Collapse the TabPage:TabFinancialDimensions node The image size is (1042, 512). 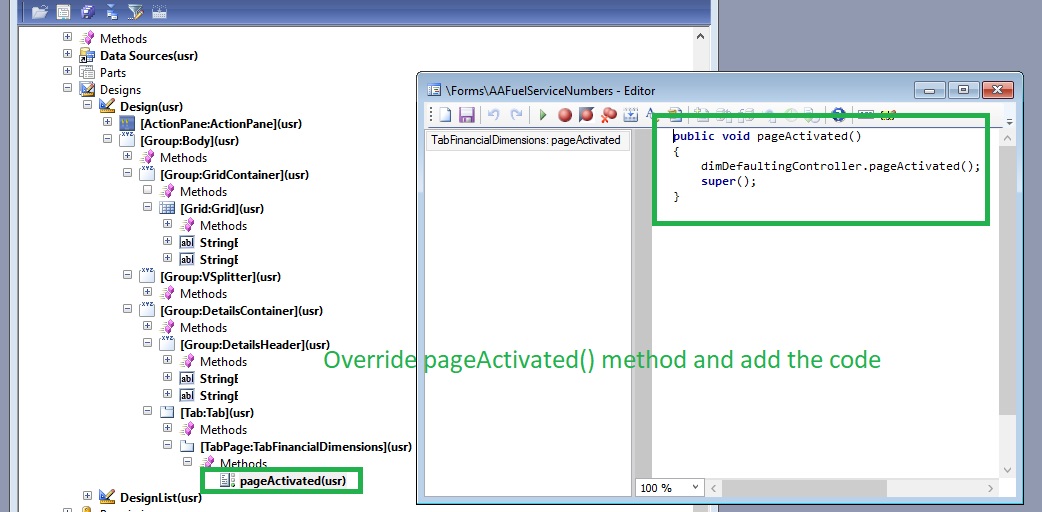(167, 446)
